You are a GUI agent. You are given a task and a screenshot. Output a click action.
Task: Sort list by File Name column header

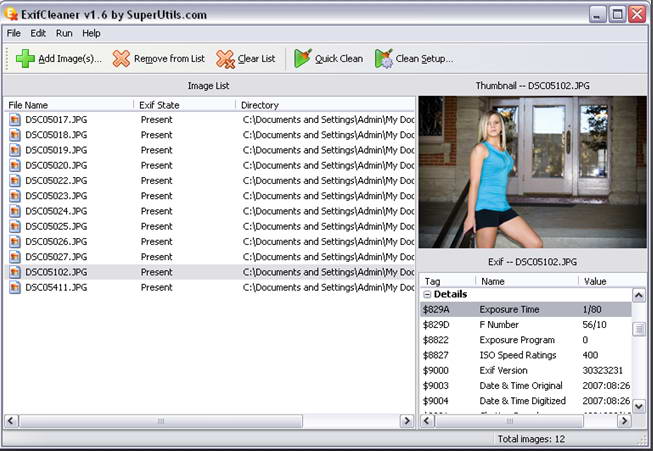coord(69,105)
